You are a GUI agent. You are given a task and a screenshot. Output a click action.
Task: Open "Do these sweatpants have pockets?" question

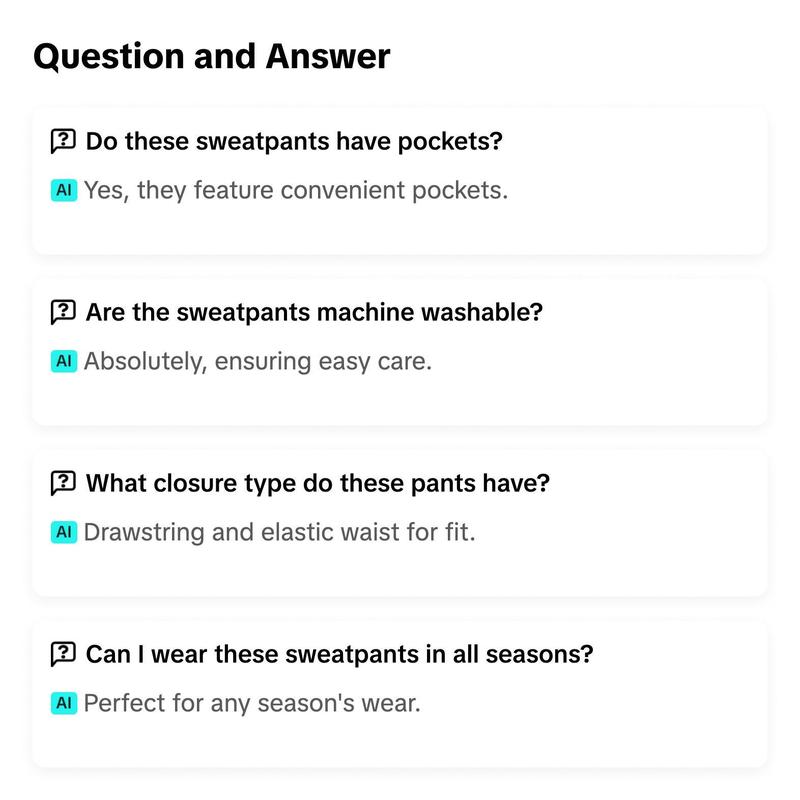point(294,141)
